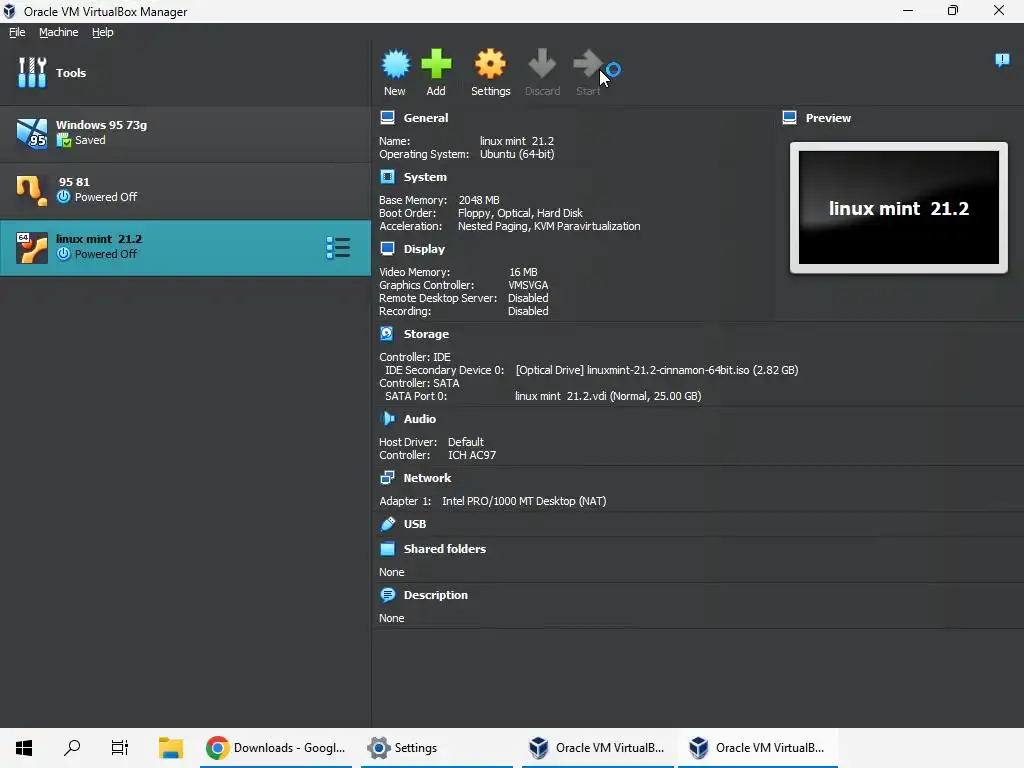Viewport: 1024px width, 768px height.
Task: Click the USB section plug icon
Action: pos(387,524)
